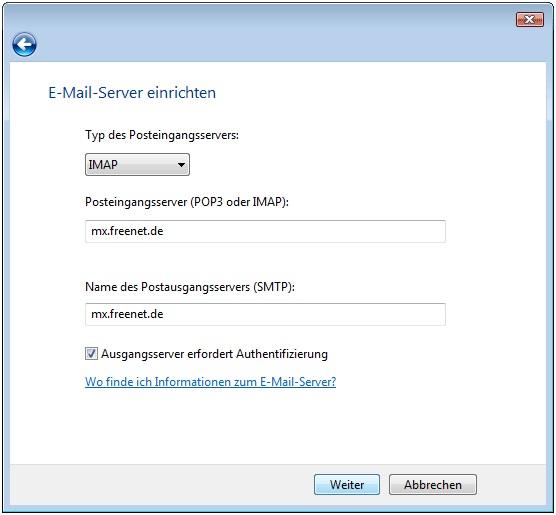The width and height of the screenshot is (556, 515).
Task: Toggle via the 'Ausgangsserver erfordert Authentifizierung' label
Action: pyautogui.click(x=215, y=354)
